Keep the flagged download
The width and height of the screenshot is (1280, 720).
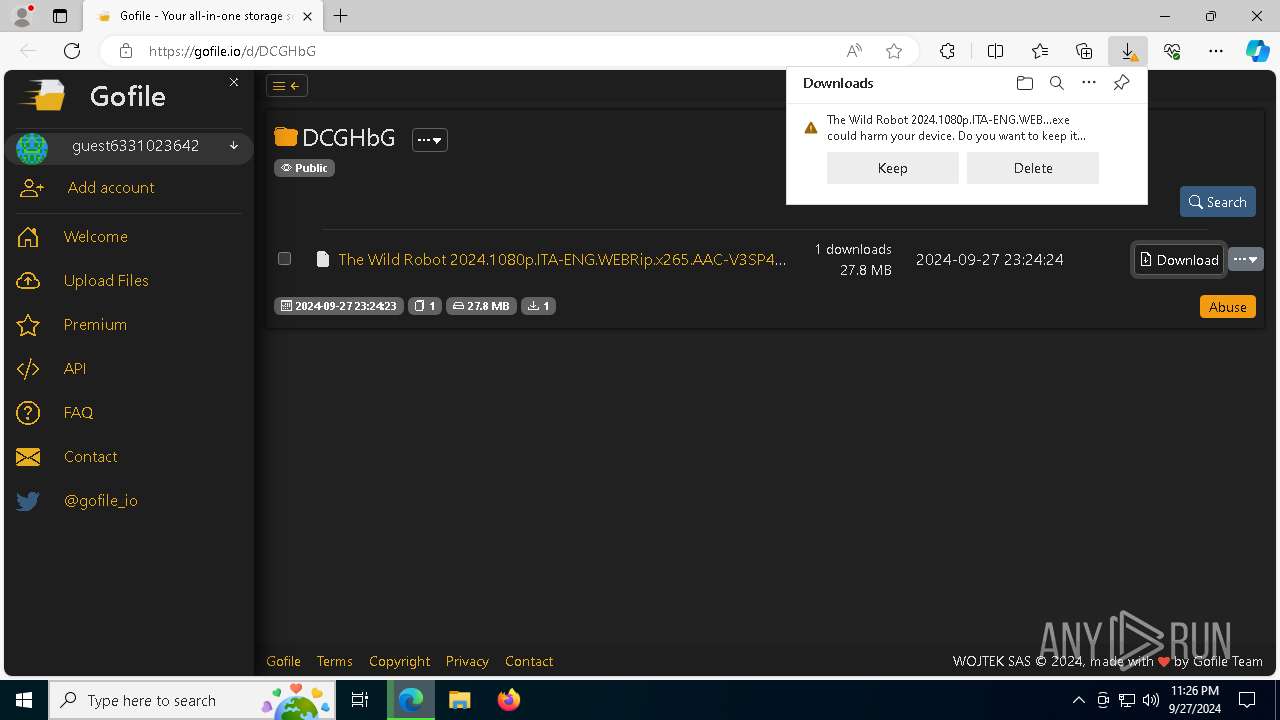coord(893,168)
